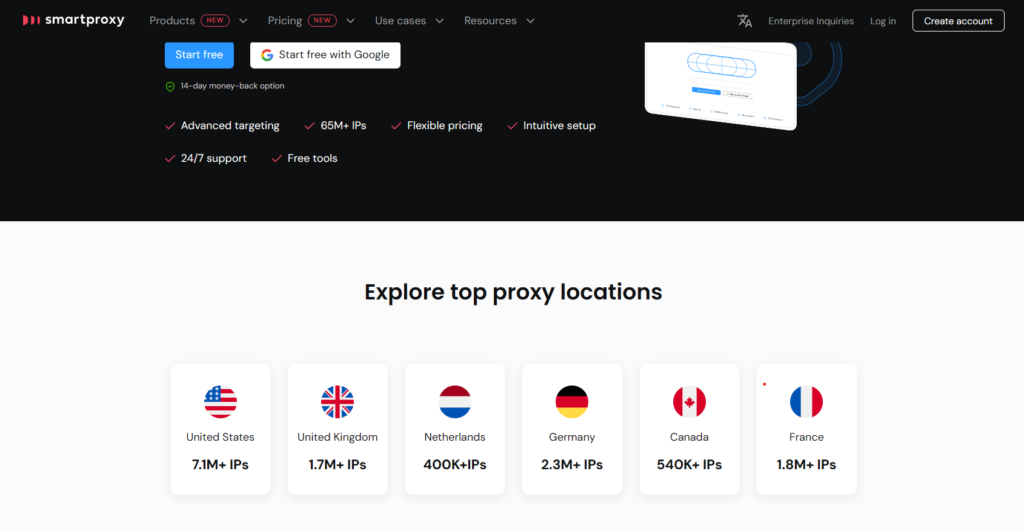Click the Log in link
This screenshot has height=531, width=1024.
[x=883, y=21]
